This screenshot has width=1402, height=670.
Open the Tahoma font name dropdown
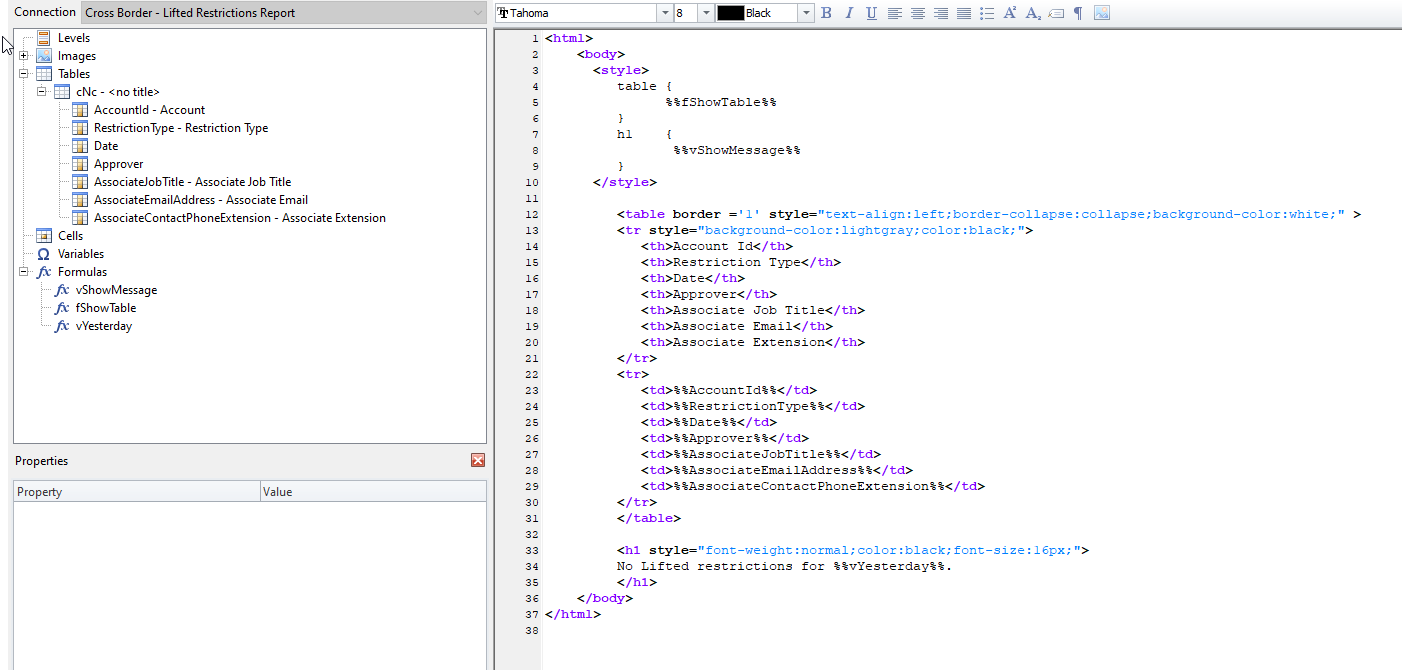664,13
